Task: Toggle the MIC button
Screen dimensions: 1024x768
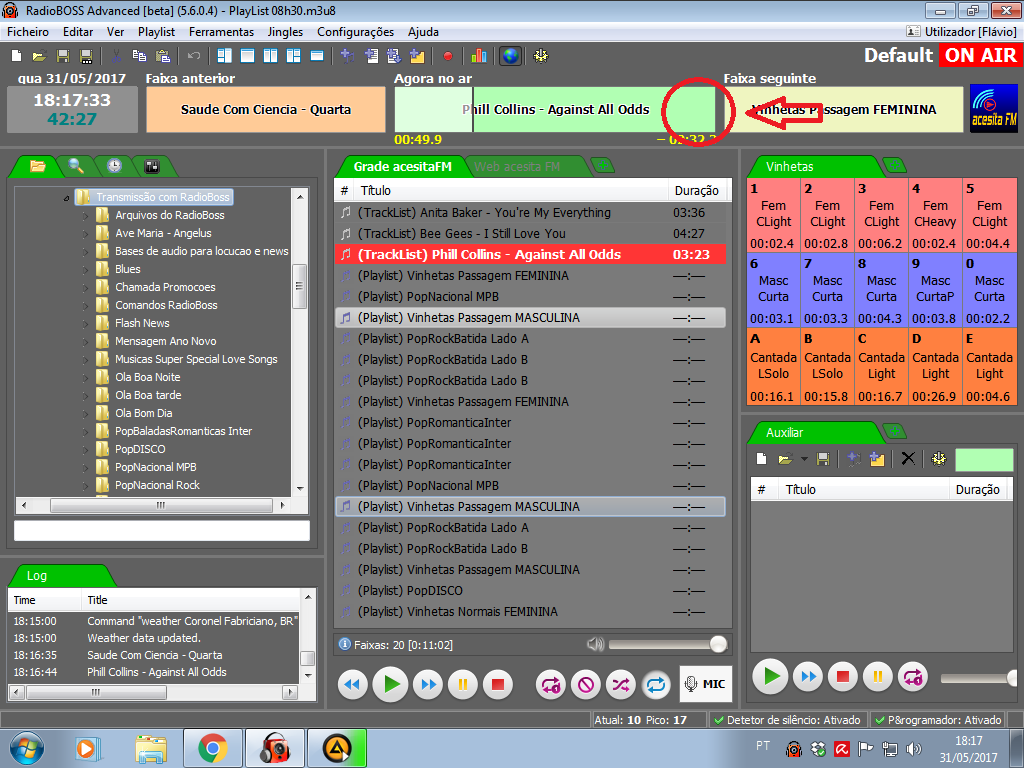Action: click(705, 684)
